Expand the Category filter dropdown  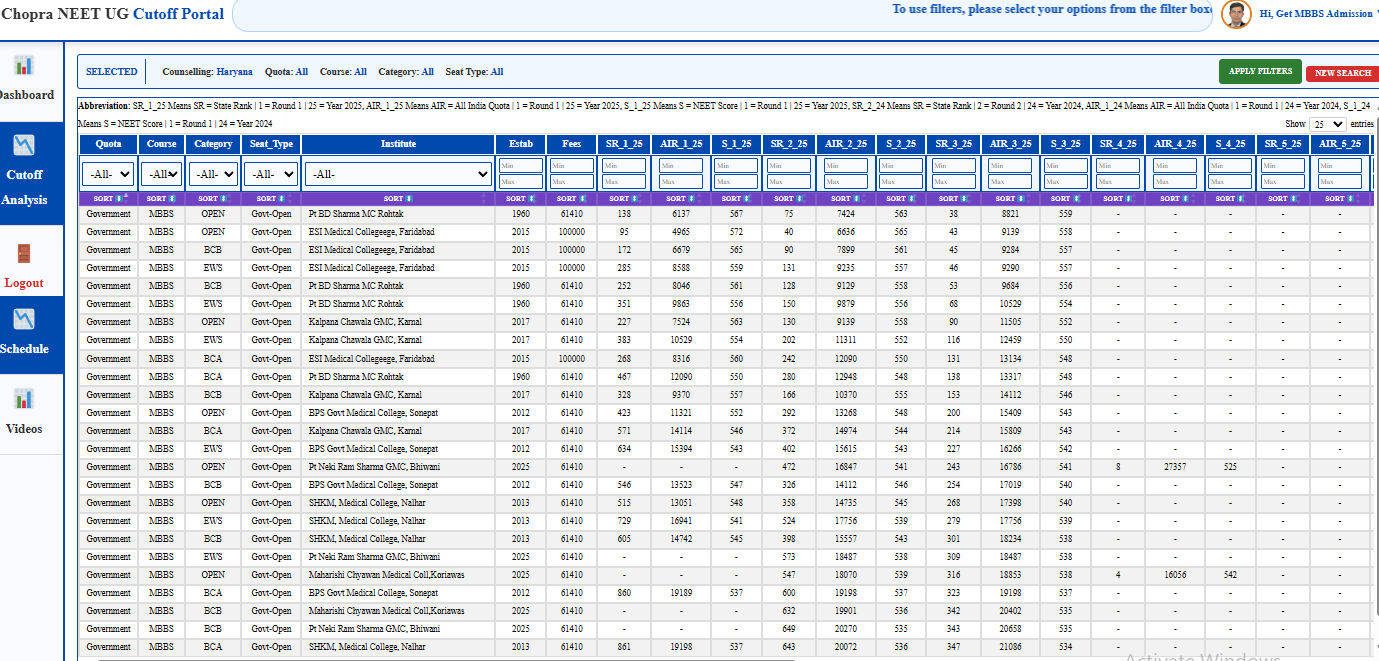[x=213, y=174]
